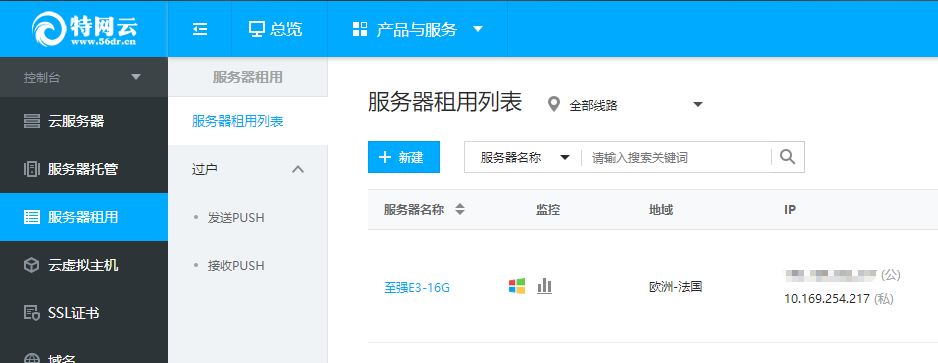The image size is (938, 363).
Task: Go to 云服务器 in the sidebar
Action: pos(84,121)
